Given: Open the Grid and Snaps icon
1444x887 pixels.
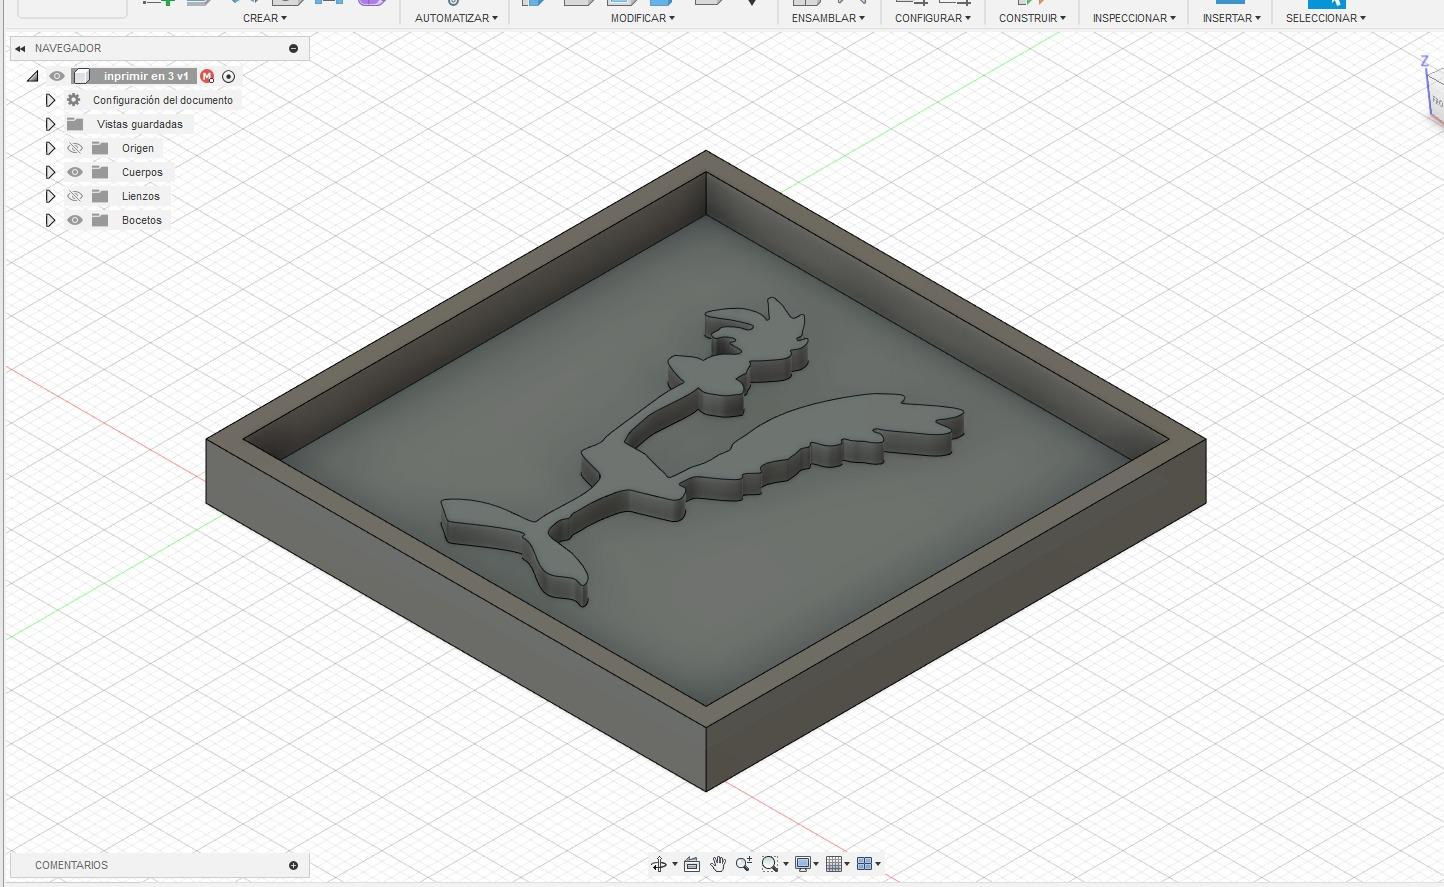Looking at the screenshot, I should point(834,864).
